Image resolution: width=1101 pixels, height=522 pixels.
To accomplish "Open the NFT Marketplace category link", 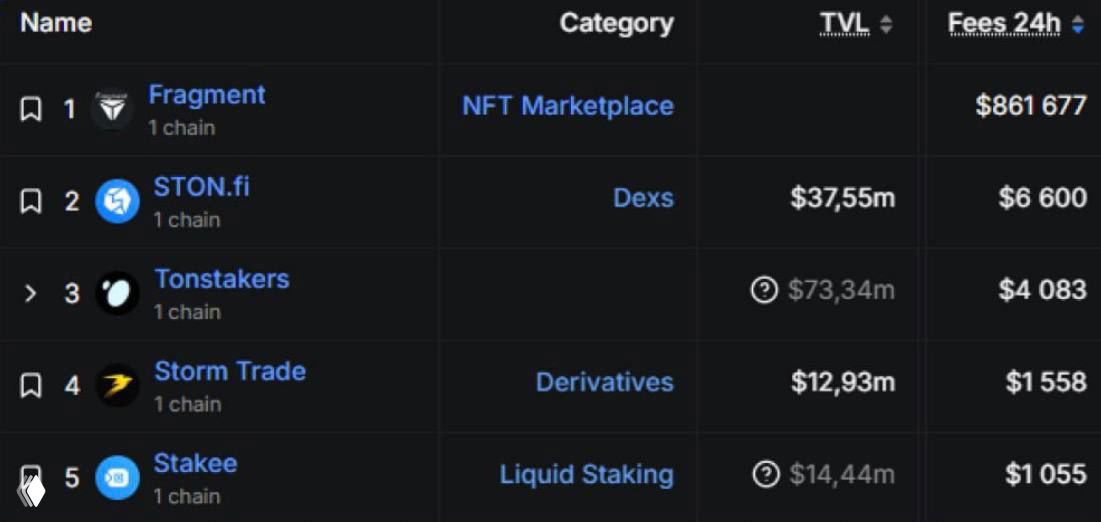I will coord(568,106).
